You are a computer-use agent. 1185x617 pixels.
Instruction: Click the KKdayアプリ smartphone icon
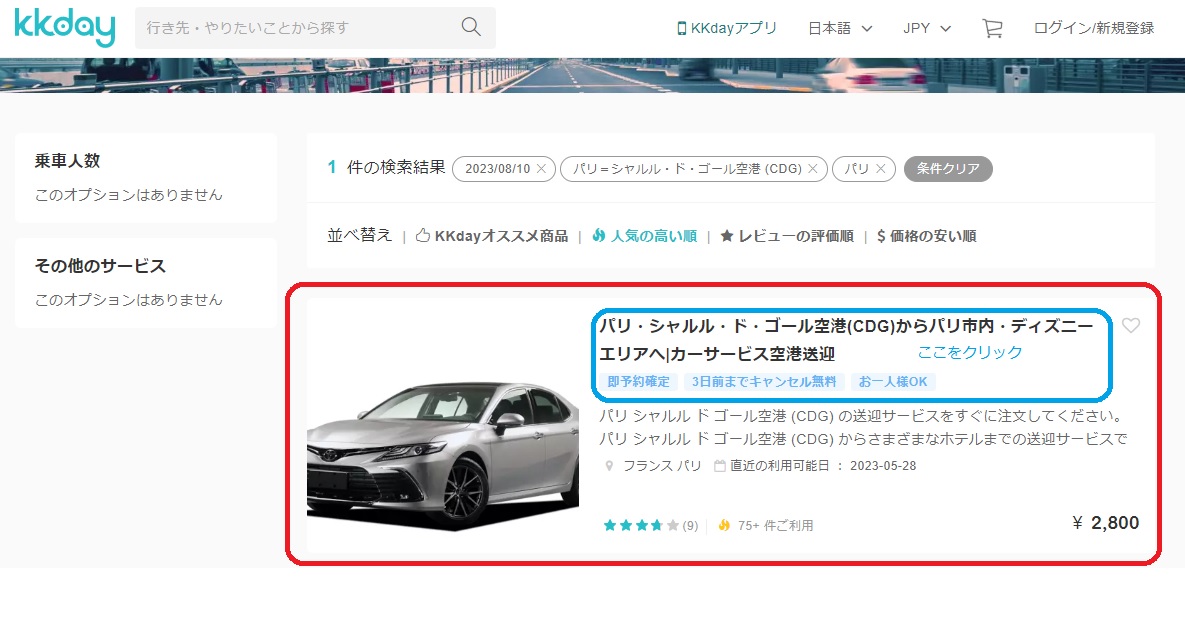tap(684, 28)
